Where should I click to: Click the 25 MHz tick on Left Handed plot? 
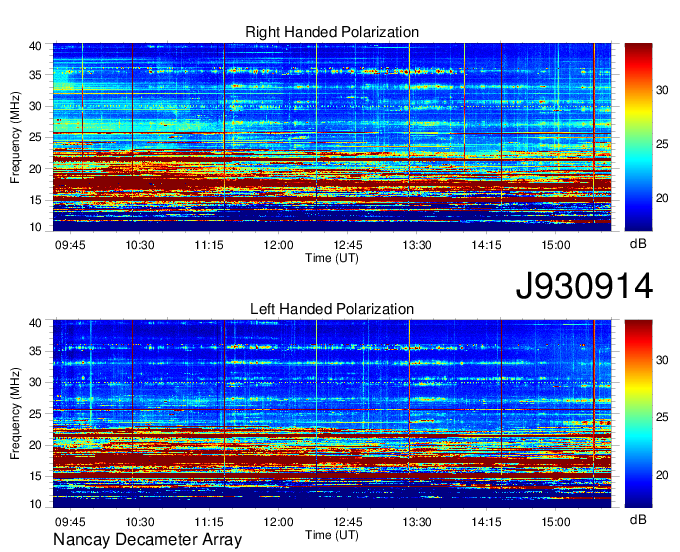coord(35,414)
